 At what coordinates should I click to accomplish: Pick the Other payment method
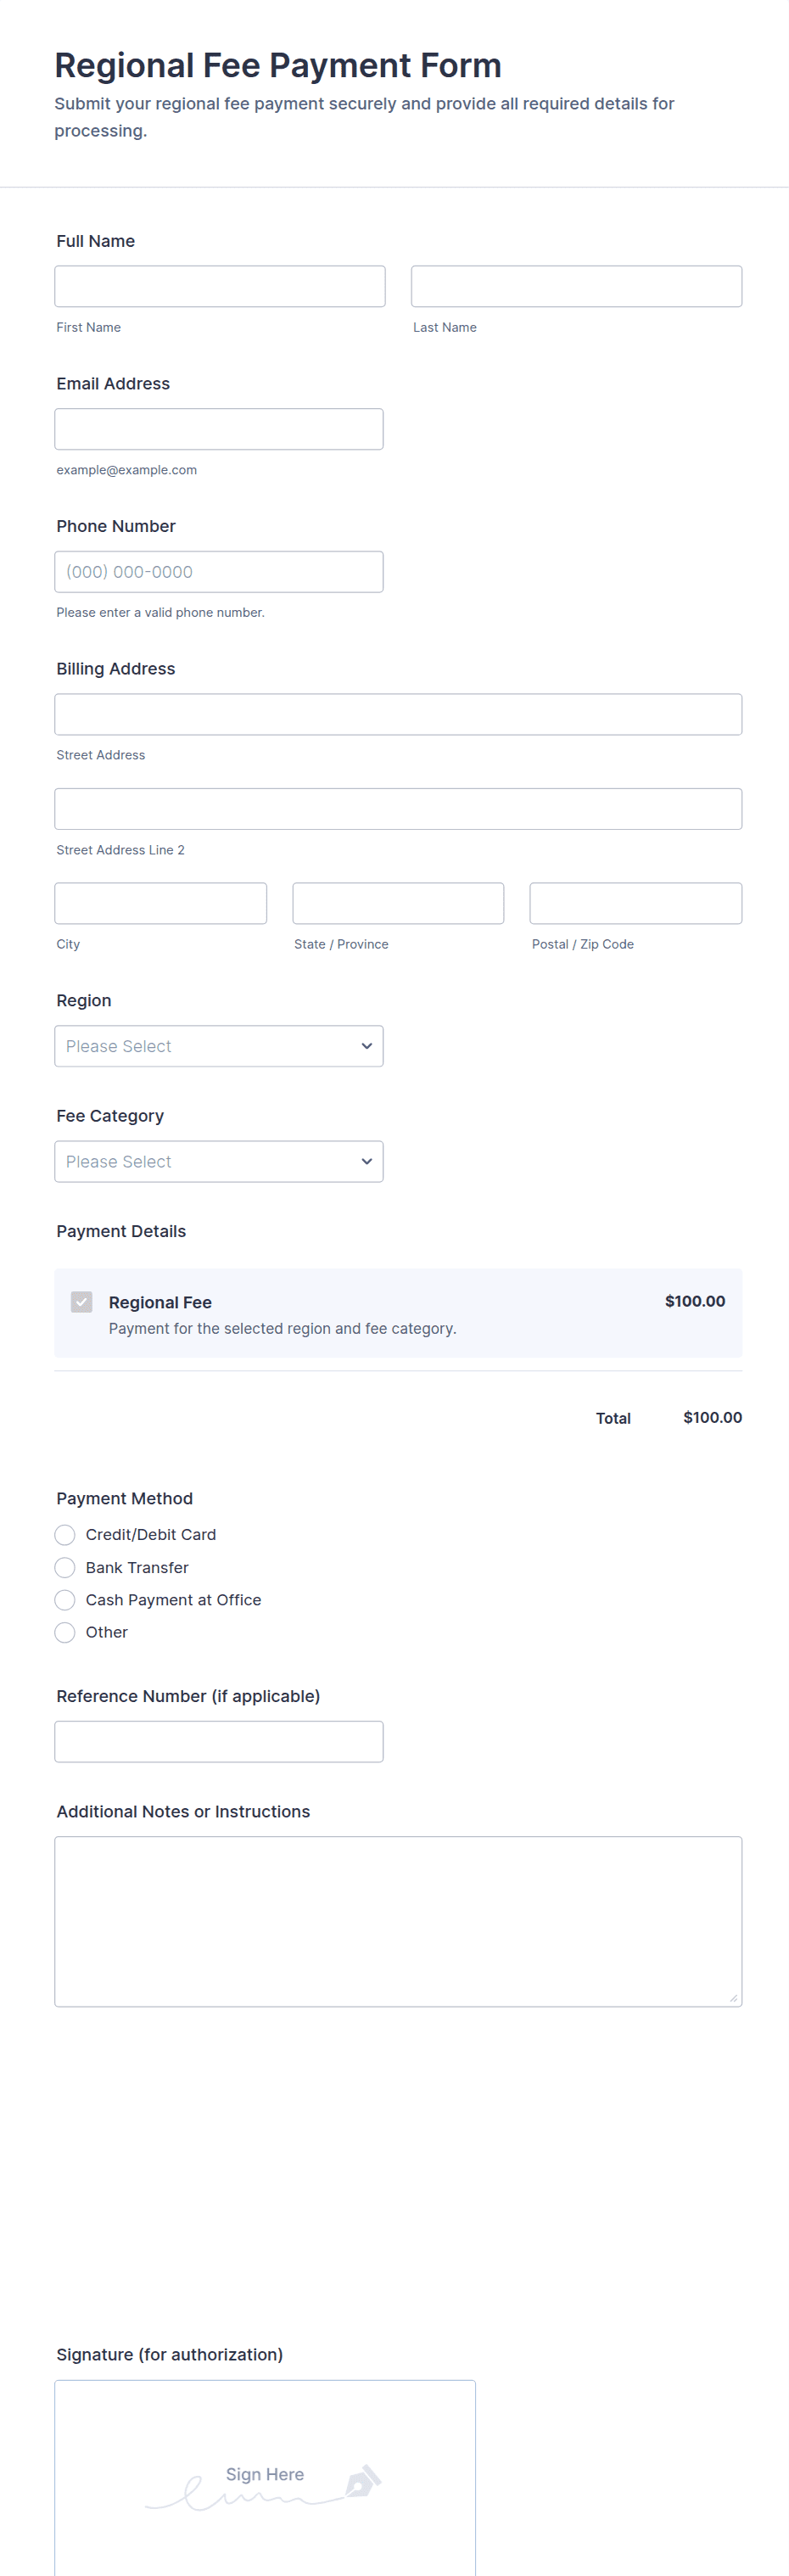tap(65, 1632)
